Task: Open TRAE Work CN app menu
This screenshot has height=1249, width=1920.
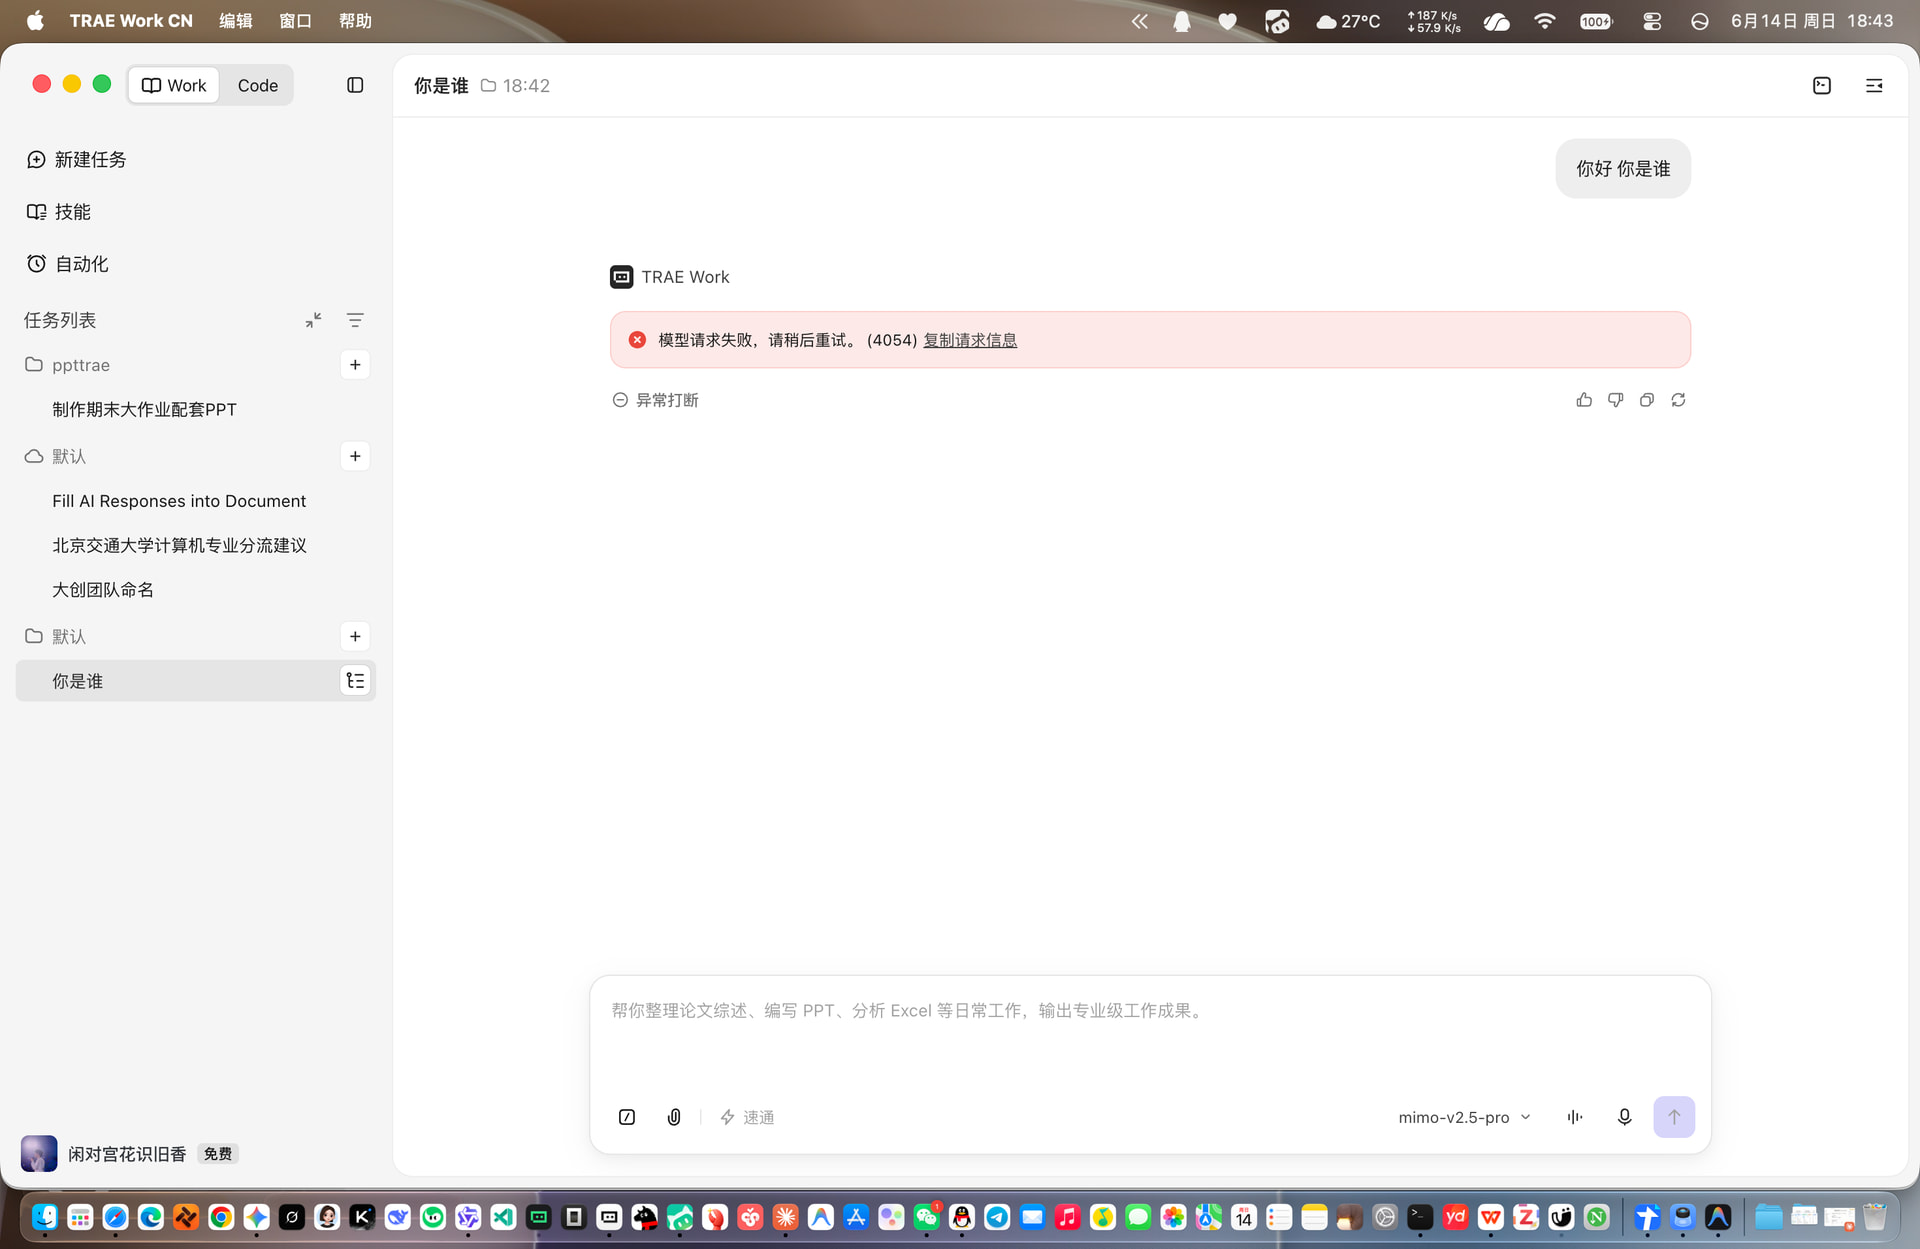Action: click(x=131, y=21)
